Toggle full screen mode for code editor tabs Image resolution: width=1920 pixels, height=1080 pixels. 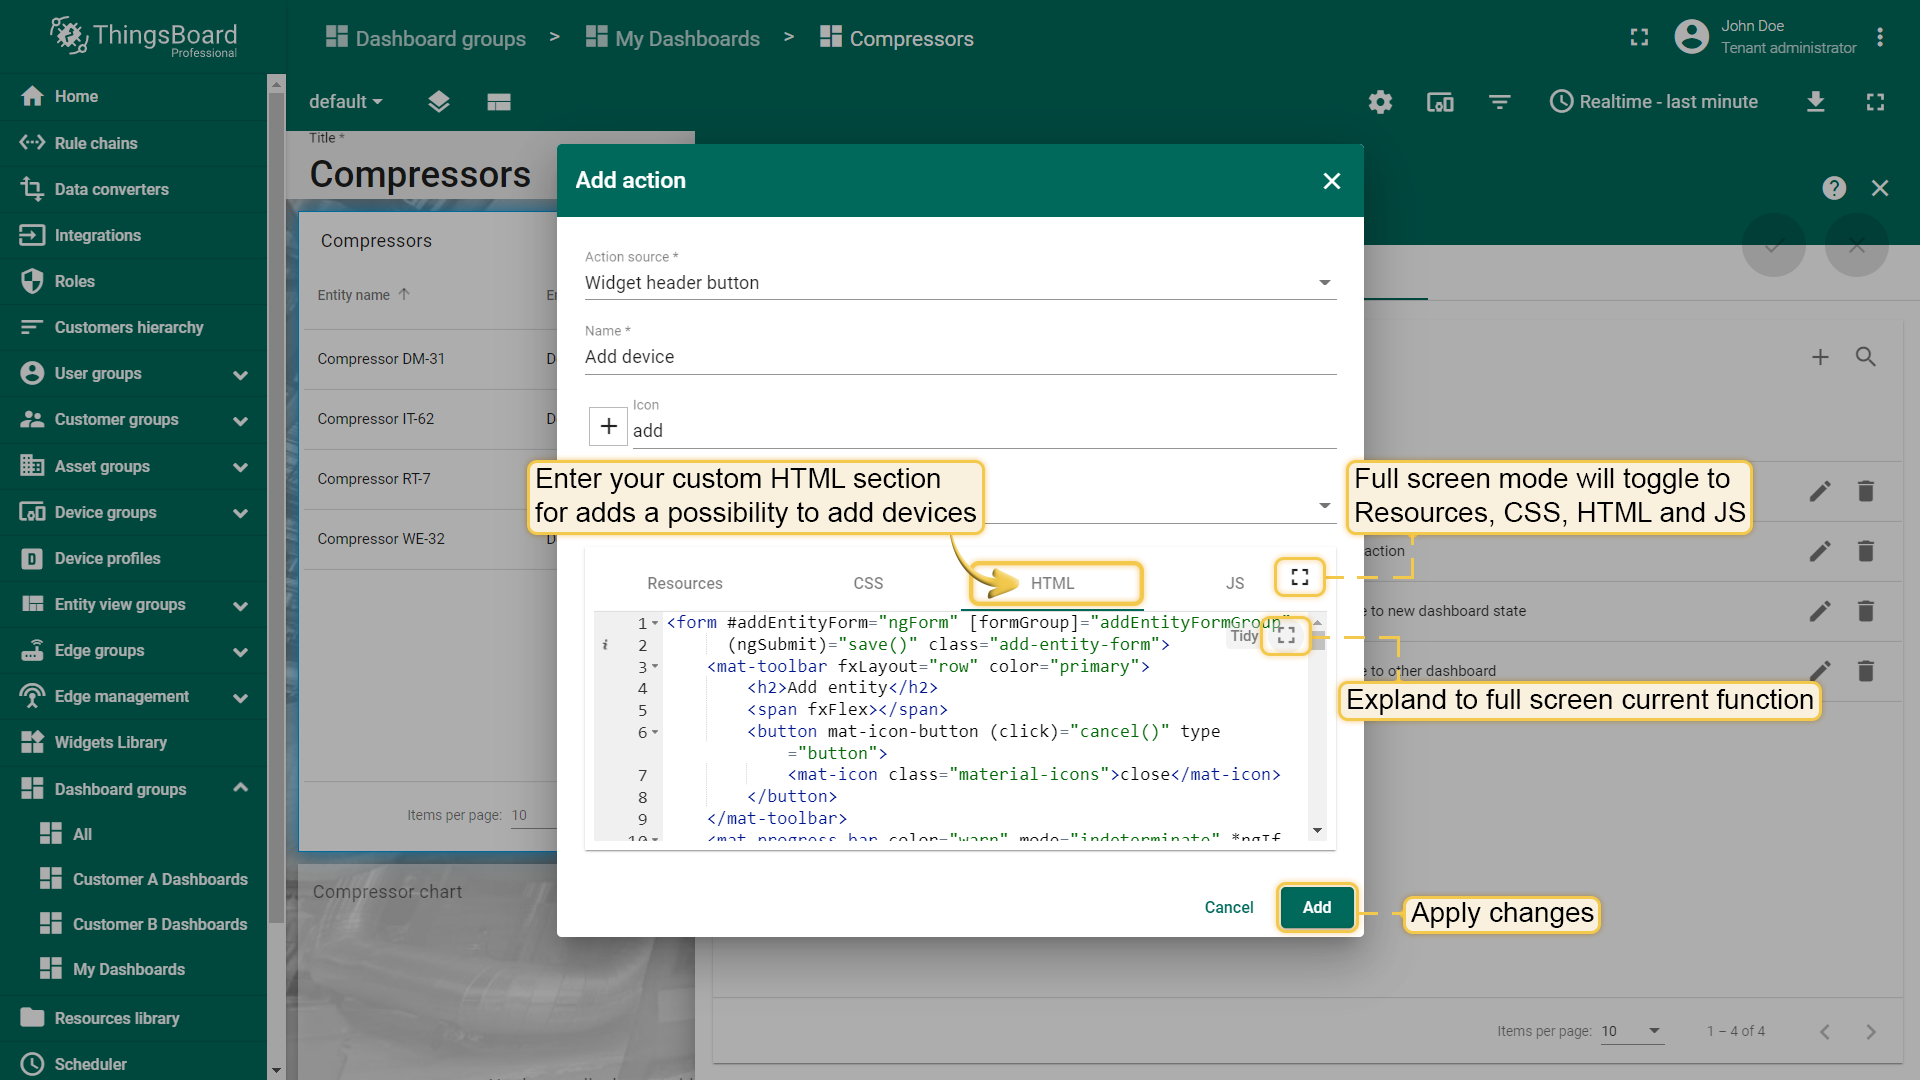click(x=1299, y=577)
